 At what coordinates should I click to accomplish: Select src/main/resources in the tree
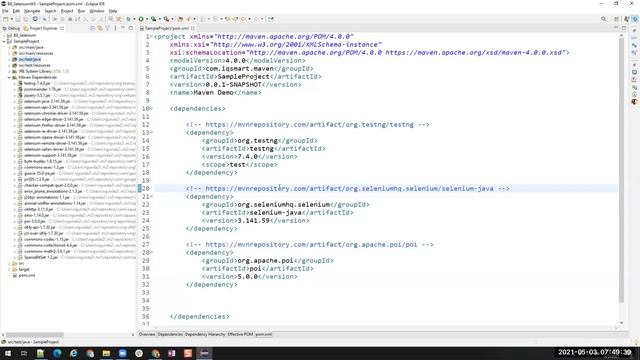point(36,53)
